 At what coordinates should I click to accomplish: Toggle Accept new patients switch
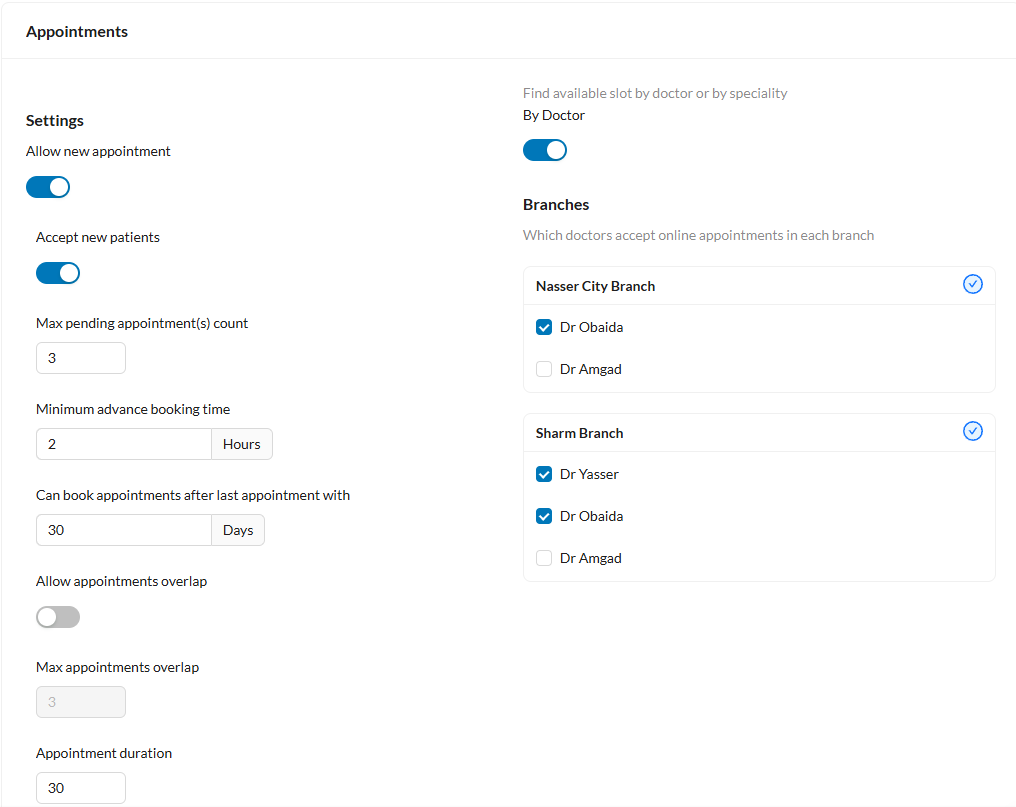pos(58,273)
